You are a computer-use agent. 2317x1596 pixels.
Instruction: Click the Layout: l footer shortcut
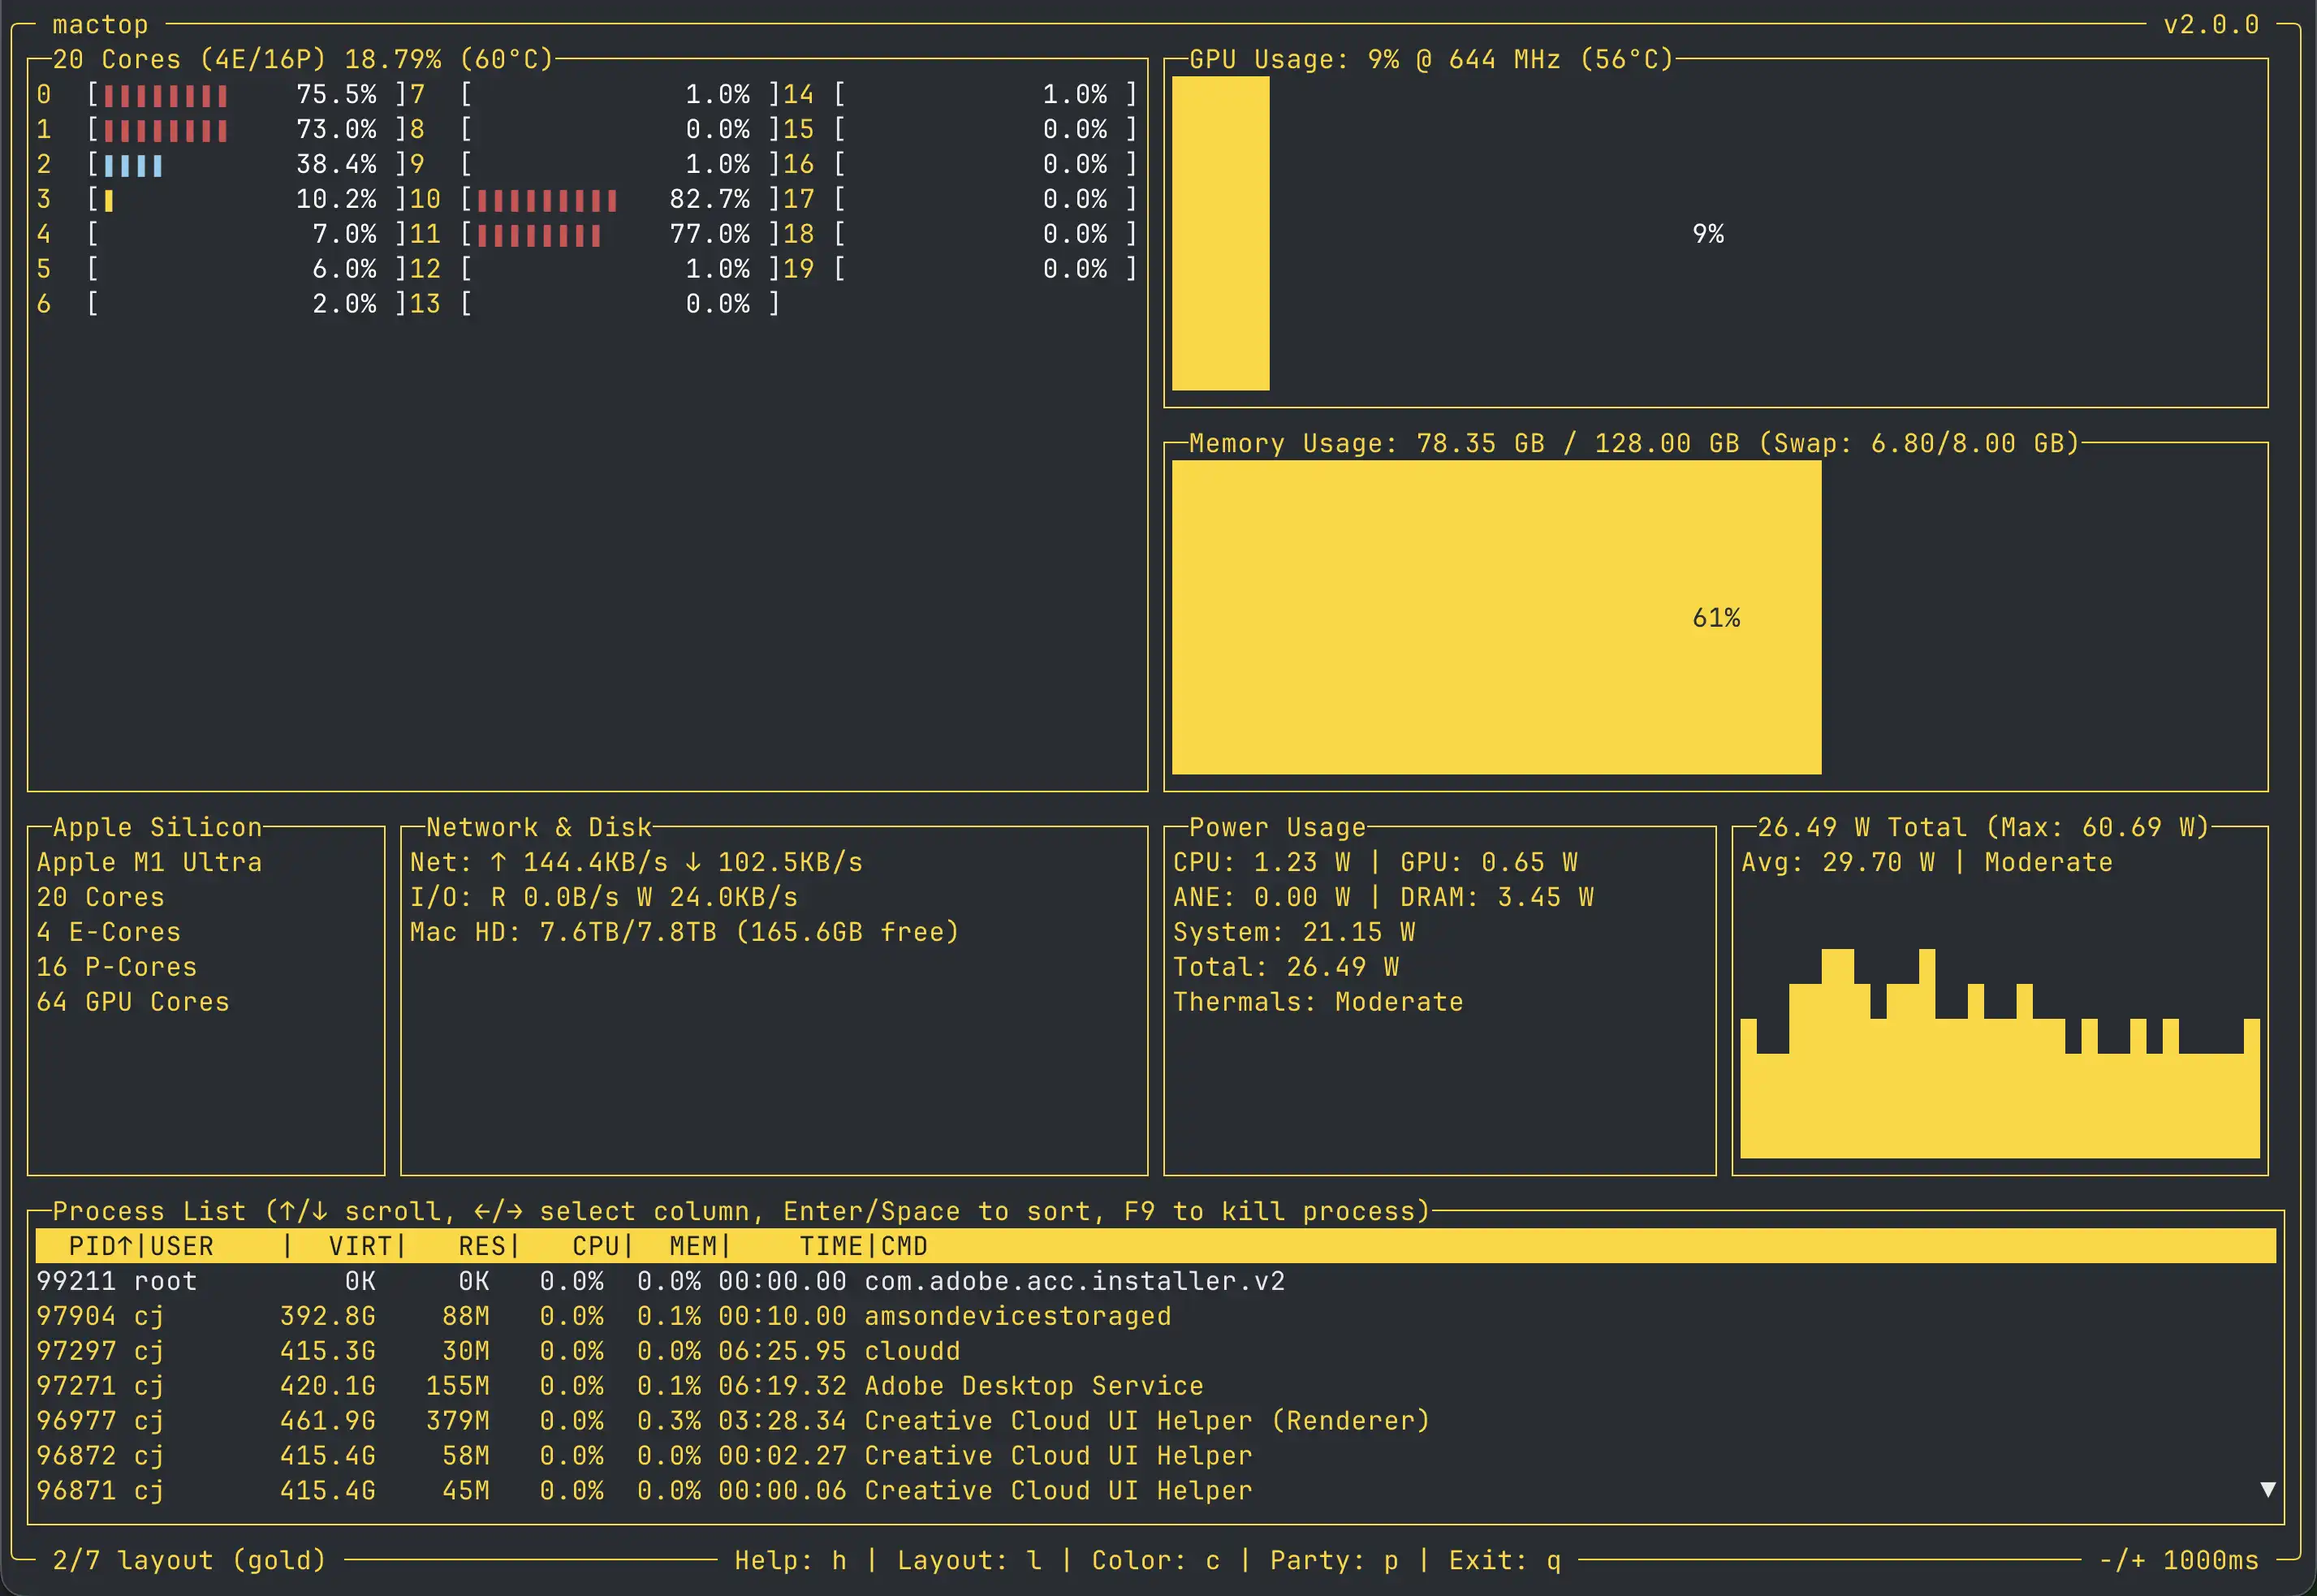pyautogui.click(x=968, y=1561)
